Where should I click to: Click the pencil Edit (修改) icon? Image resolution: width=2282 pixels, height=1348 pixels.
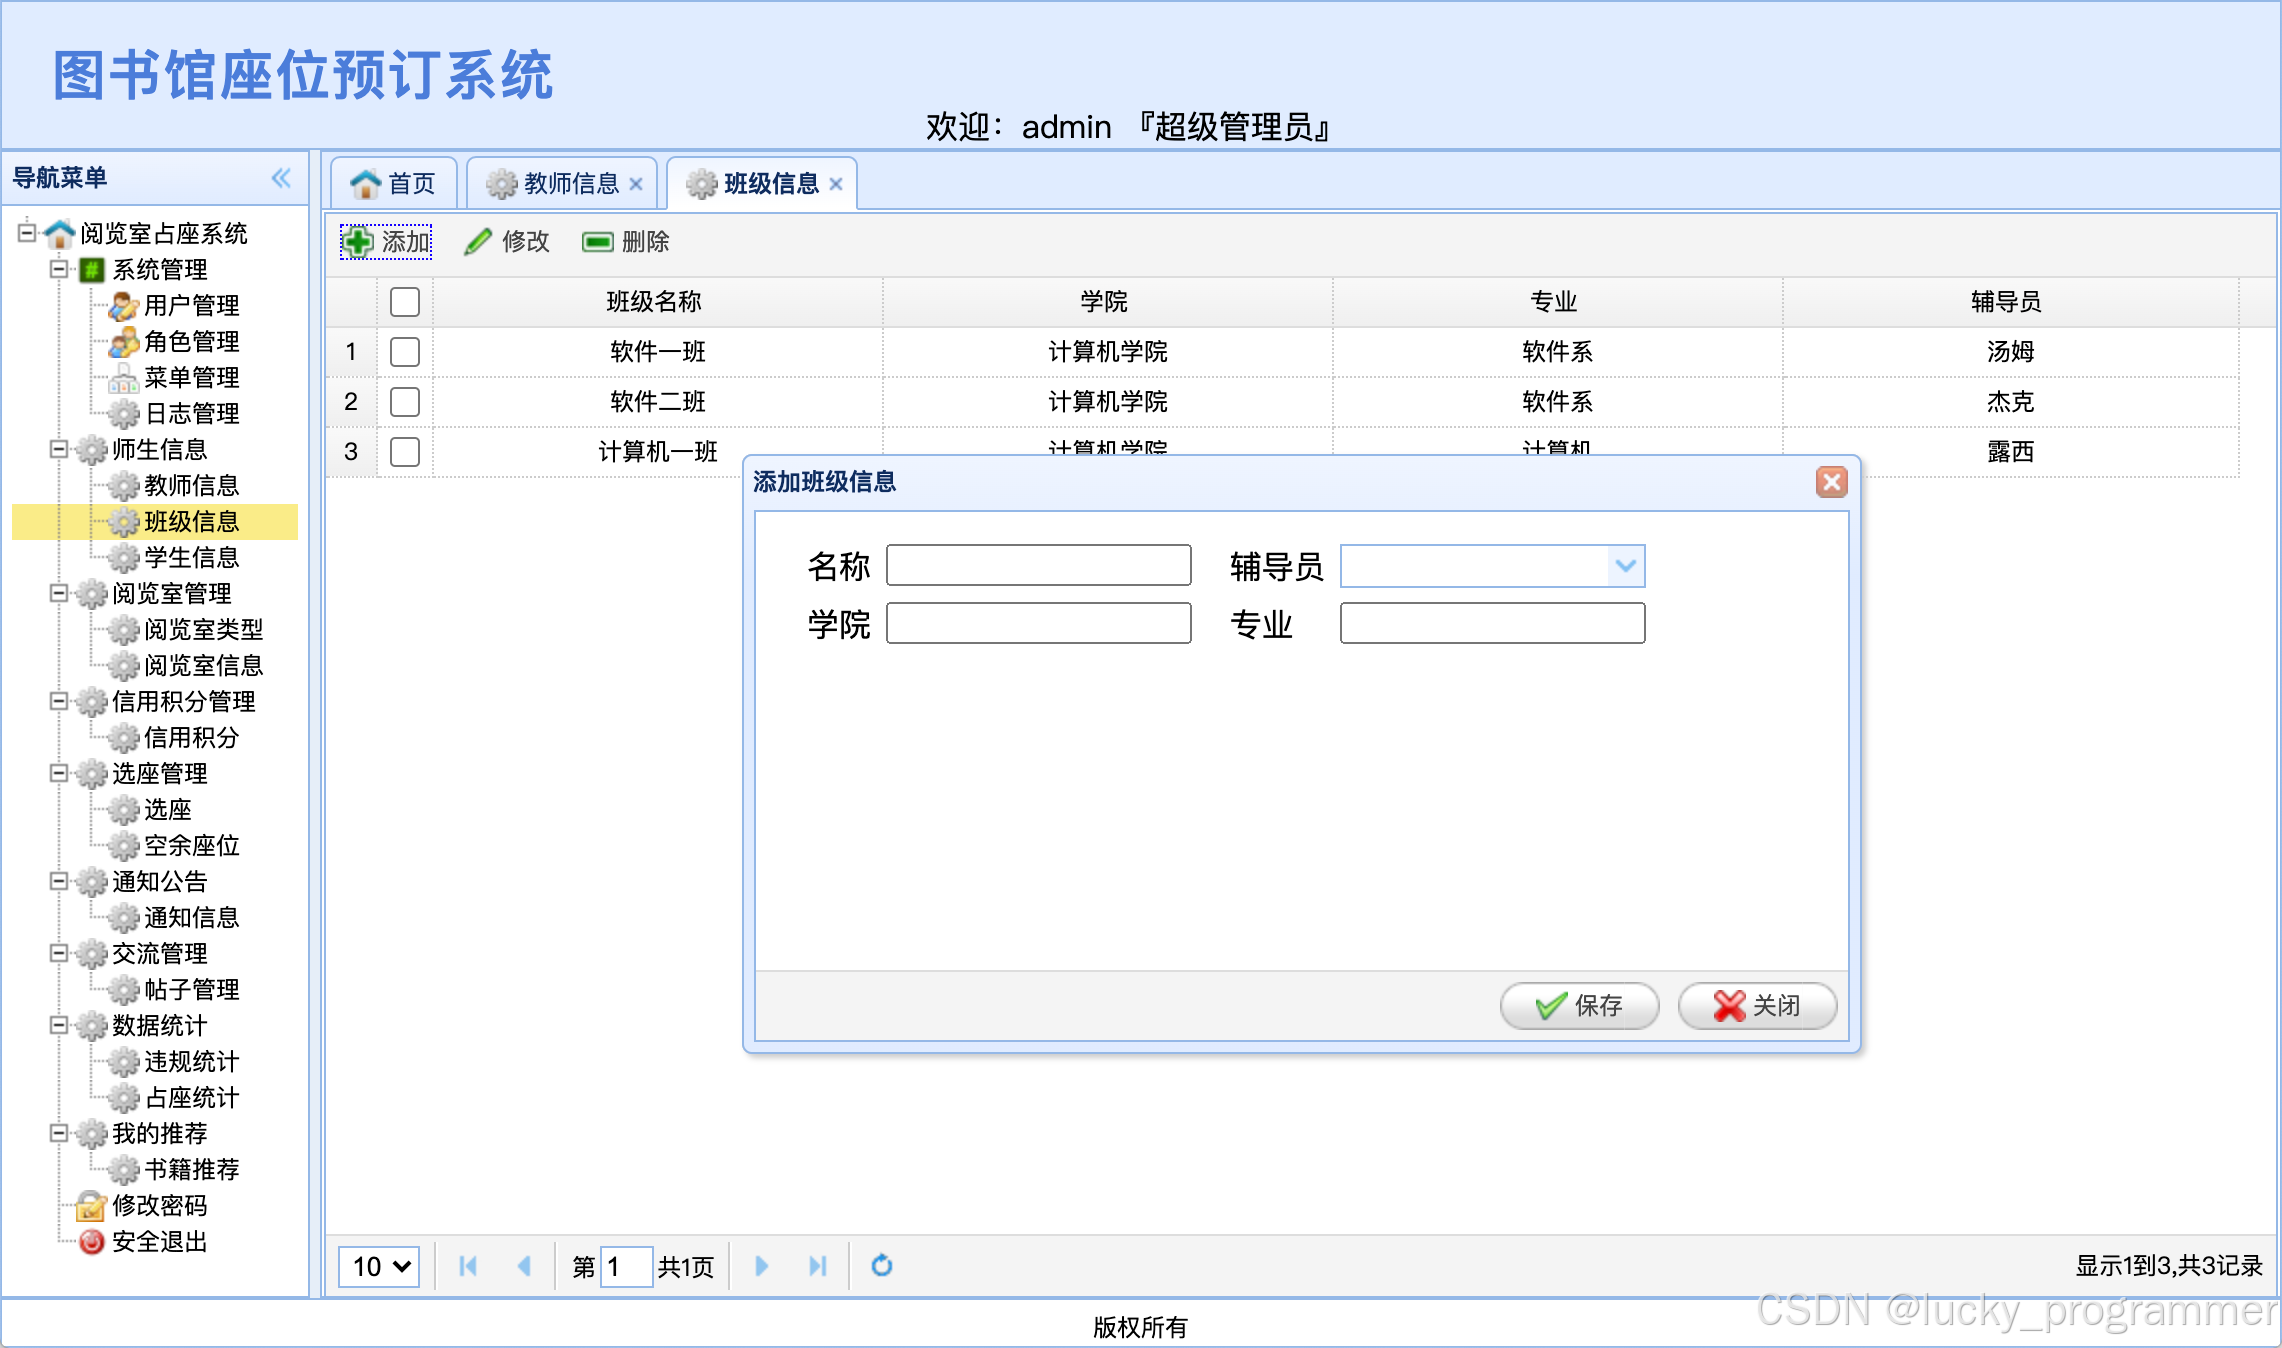coord(478,241)
